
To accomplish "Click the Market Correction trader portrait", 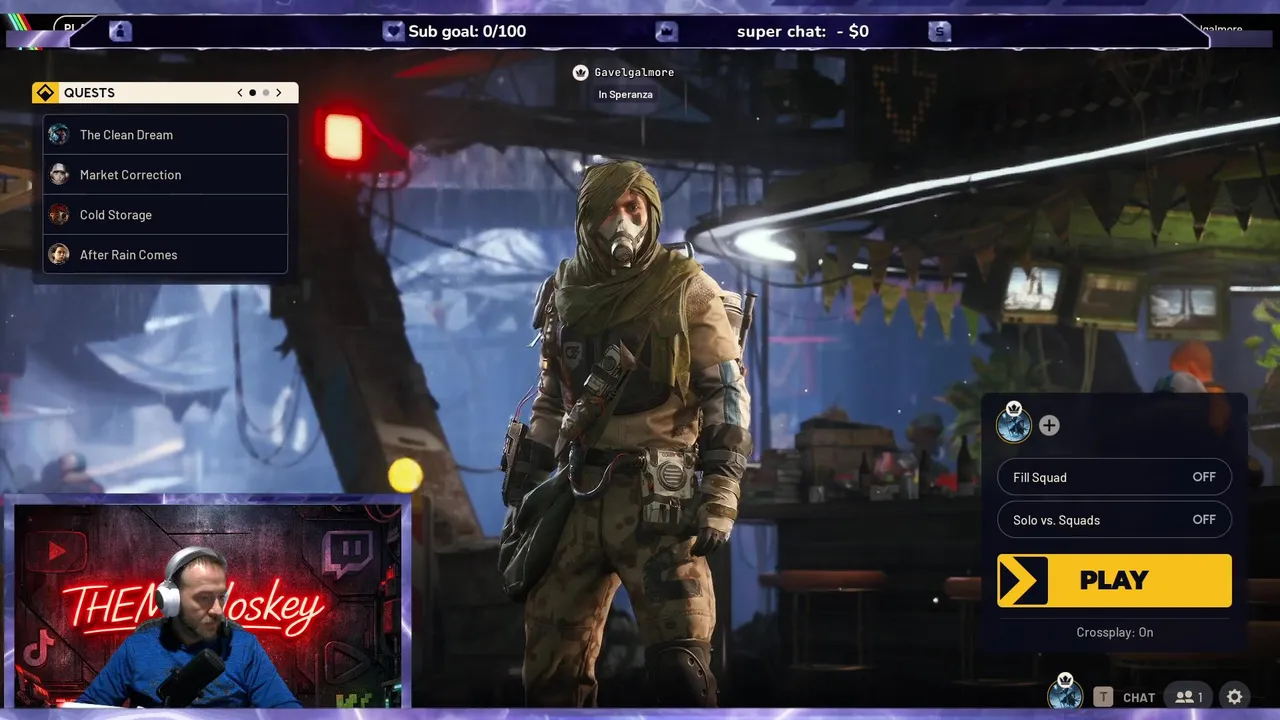I will pyautogui.click(x=59, y=175).
